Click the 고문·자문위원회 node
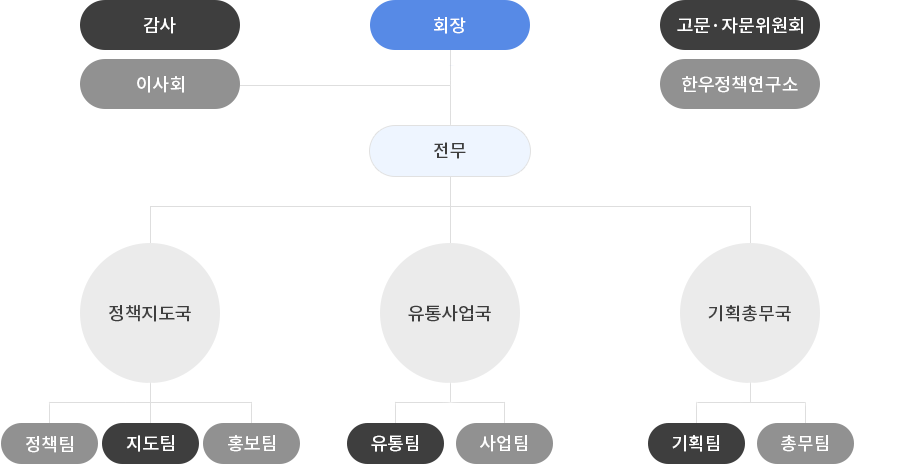The image size is (900, 464). click(740, 25)
